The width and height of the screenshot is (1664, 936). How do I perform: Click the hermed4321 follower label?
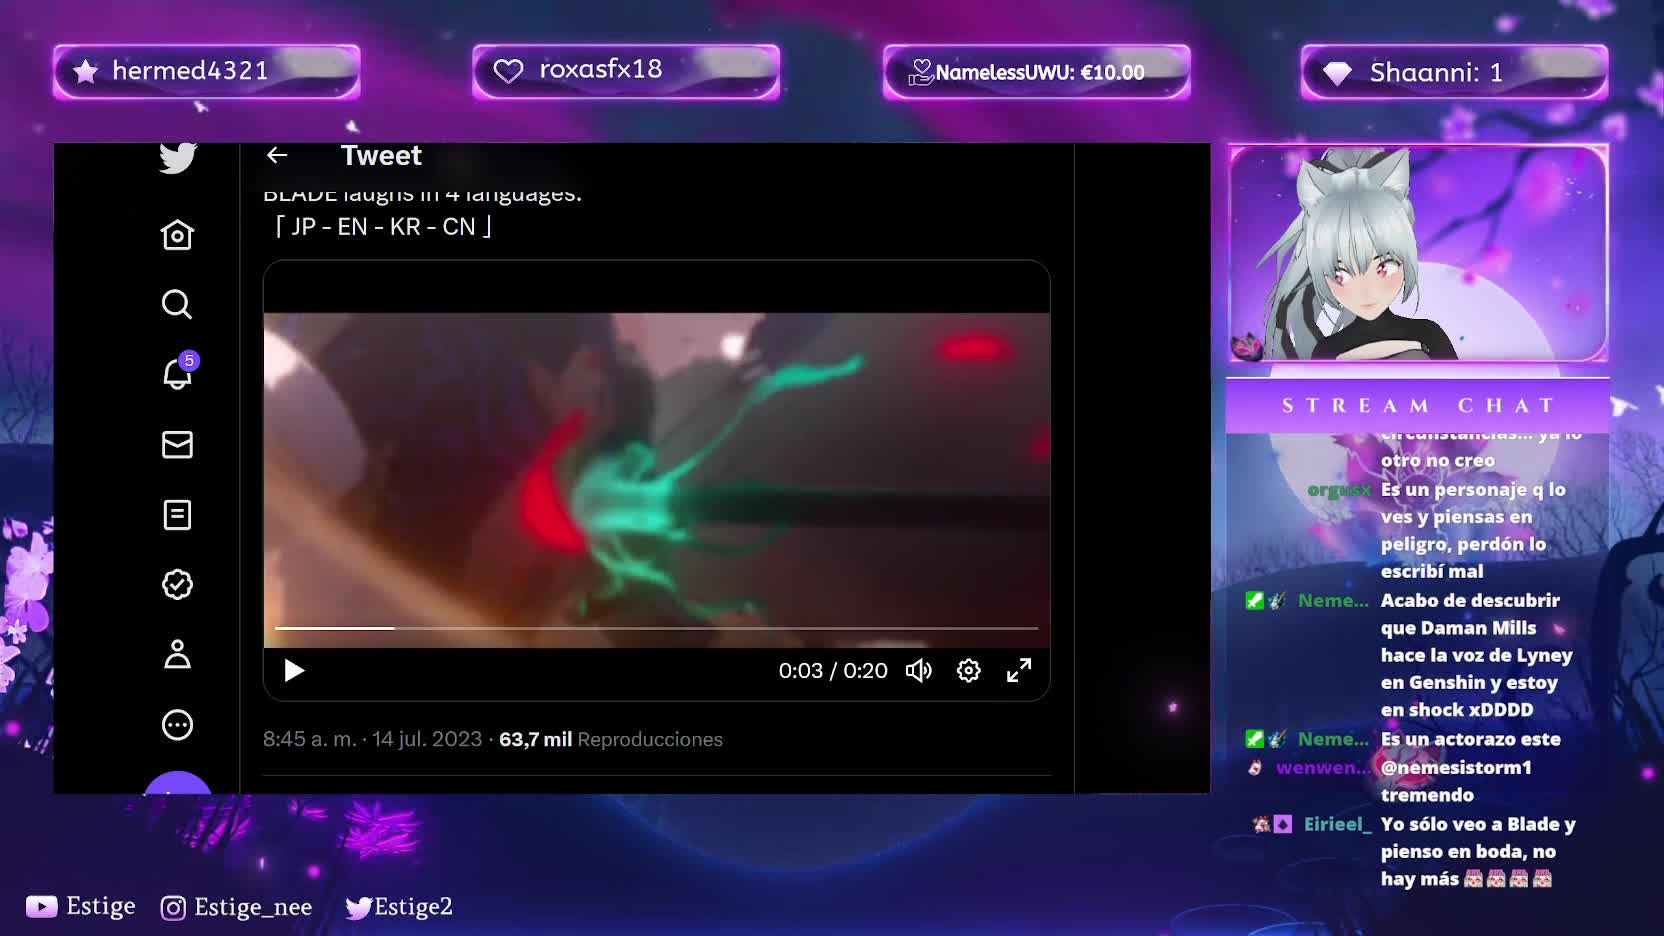(x=190, y=71)
